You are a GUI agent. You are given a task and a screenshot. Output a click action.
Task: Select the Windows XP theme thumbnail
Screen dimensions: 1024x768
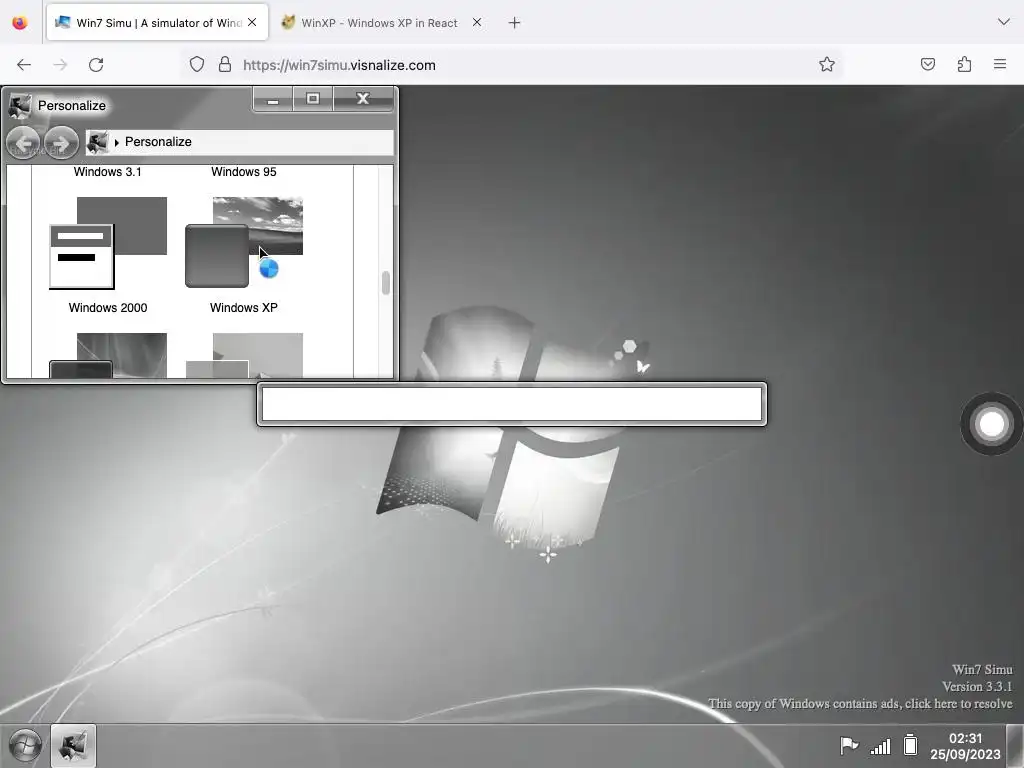(244, 242)
